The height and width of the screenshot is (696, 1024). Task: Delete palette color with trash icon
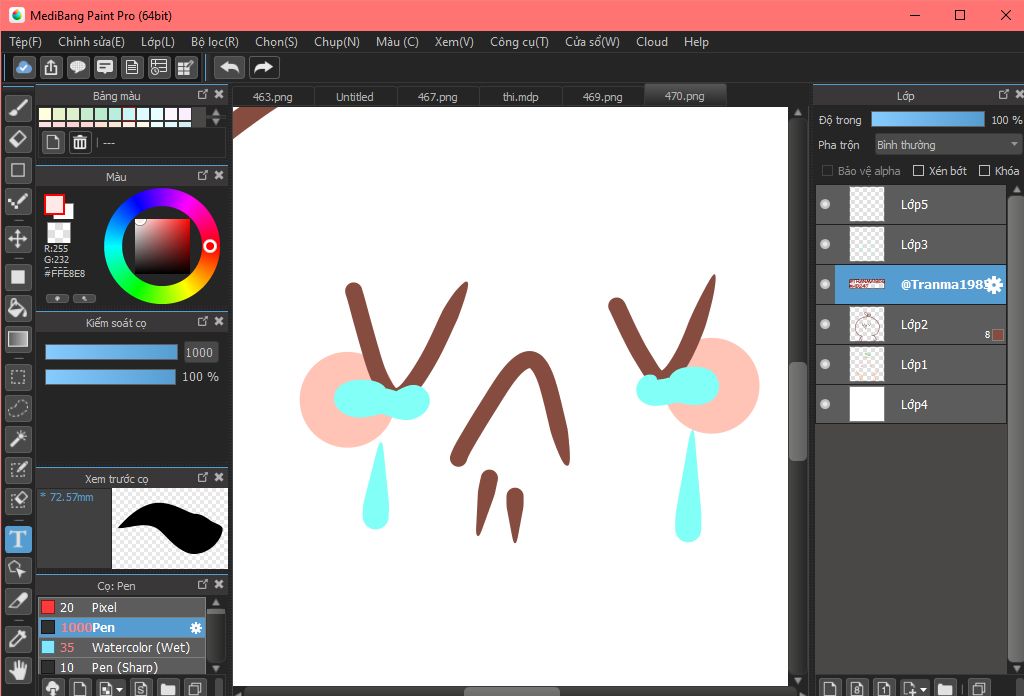pyautogui.click(x=80, y=142)
